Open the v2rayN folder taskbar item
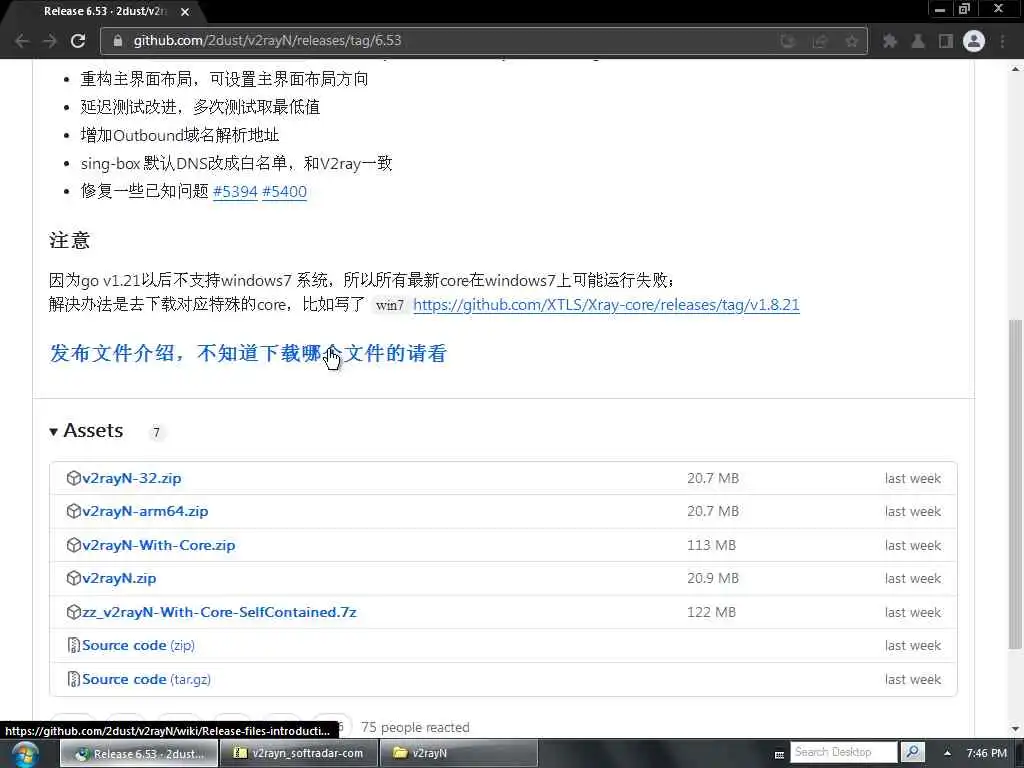Image resolution: width=1024 pixels, height=768 pixels. click(458, 754)
